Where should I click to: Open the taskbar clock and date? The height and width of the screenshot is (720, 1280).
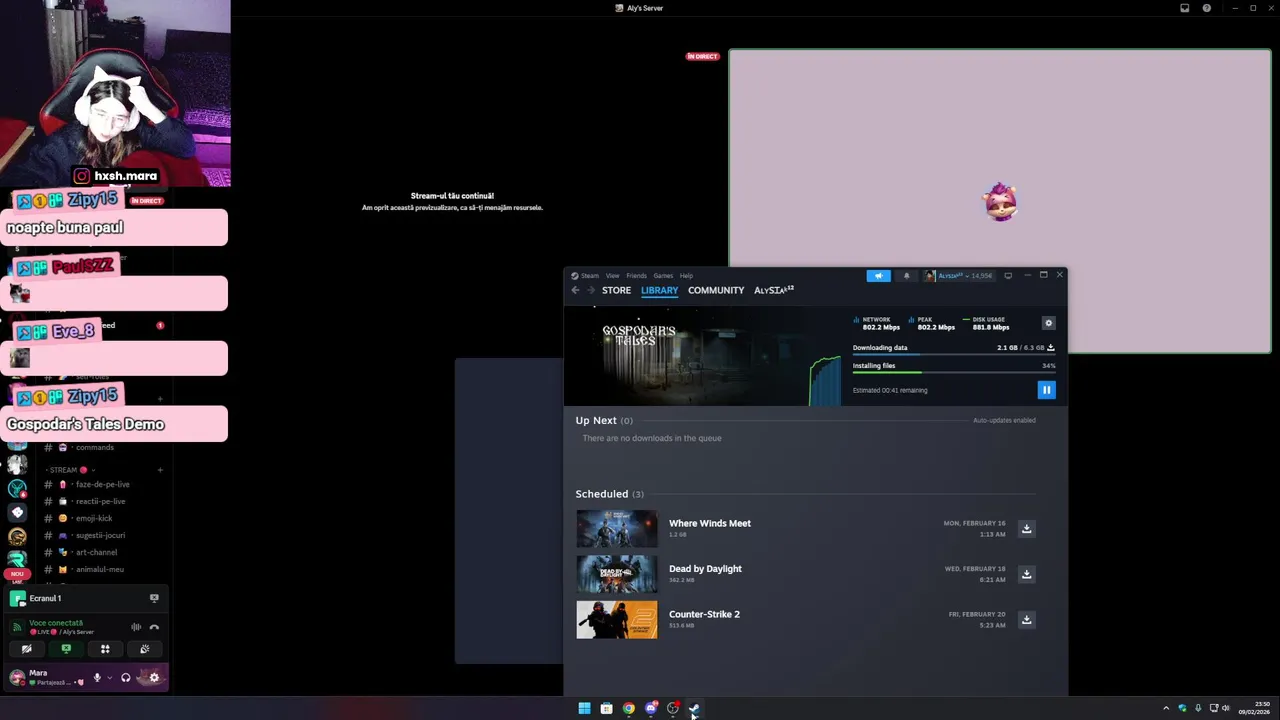point(1255,708)
